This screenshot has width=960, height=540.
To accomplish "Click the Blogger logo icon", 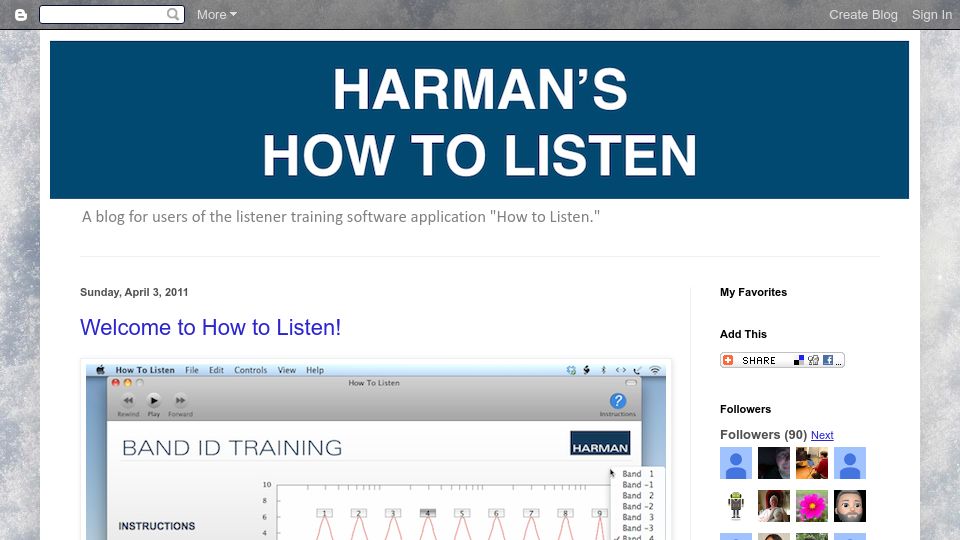I will 21,15.
